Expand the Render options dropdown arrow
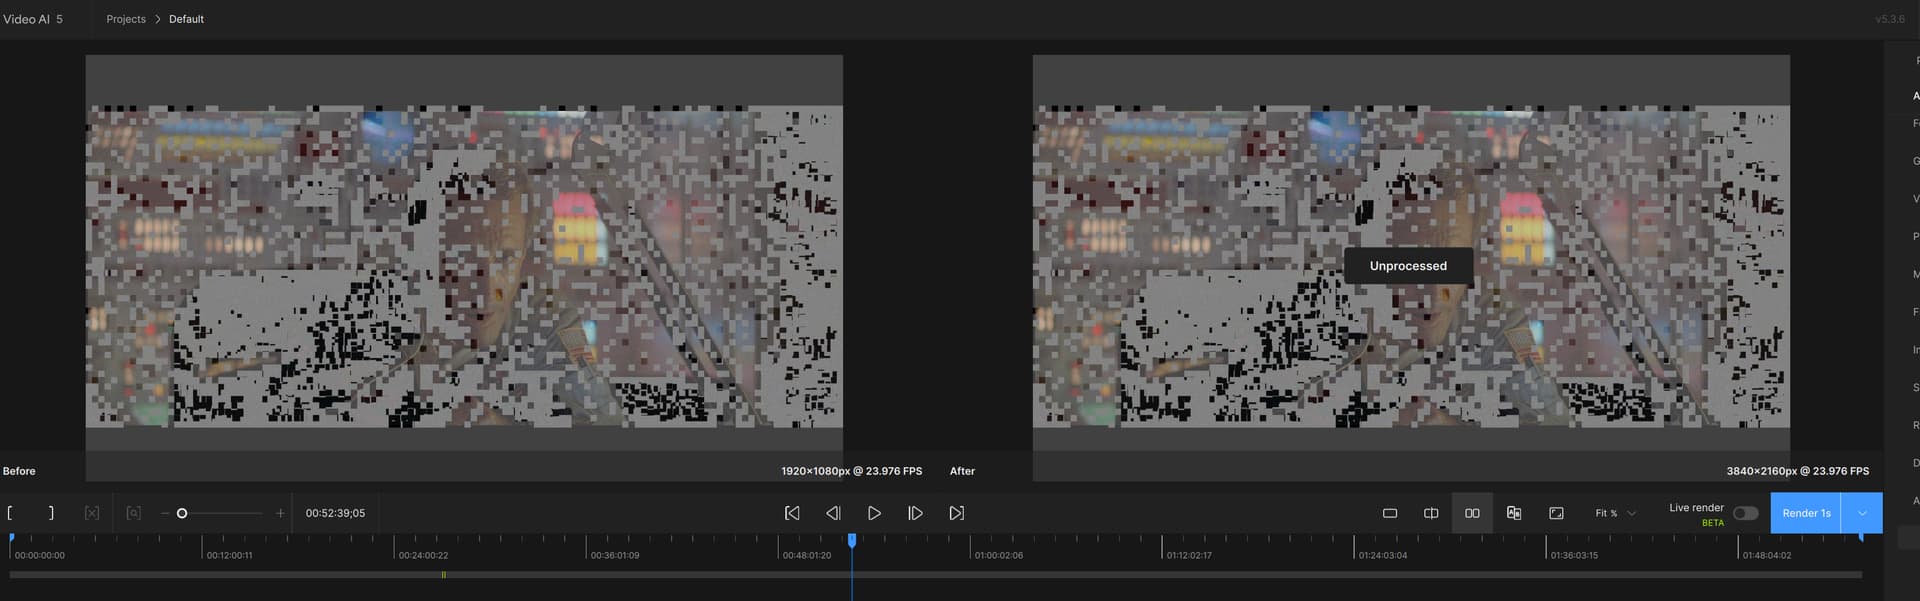The image size is (1920, 601). click(x=1862, y=513)
